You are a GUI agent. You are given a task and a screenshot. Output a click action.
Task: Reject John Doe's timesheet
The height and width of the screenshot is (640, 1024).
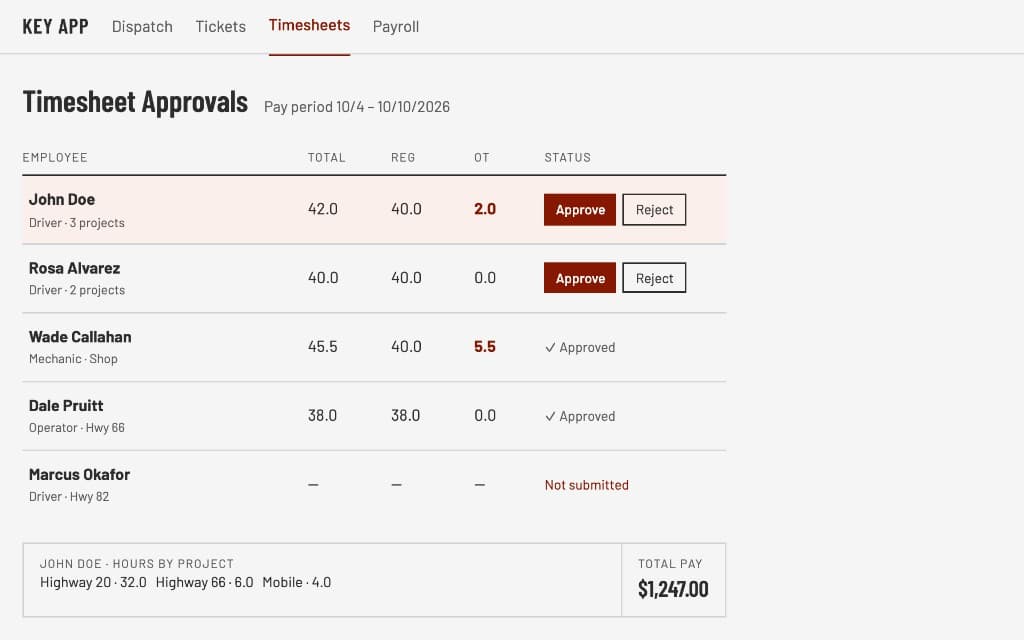[654, 210]
